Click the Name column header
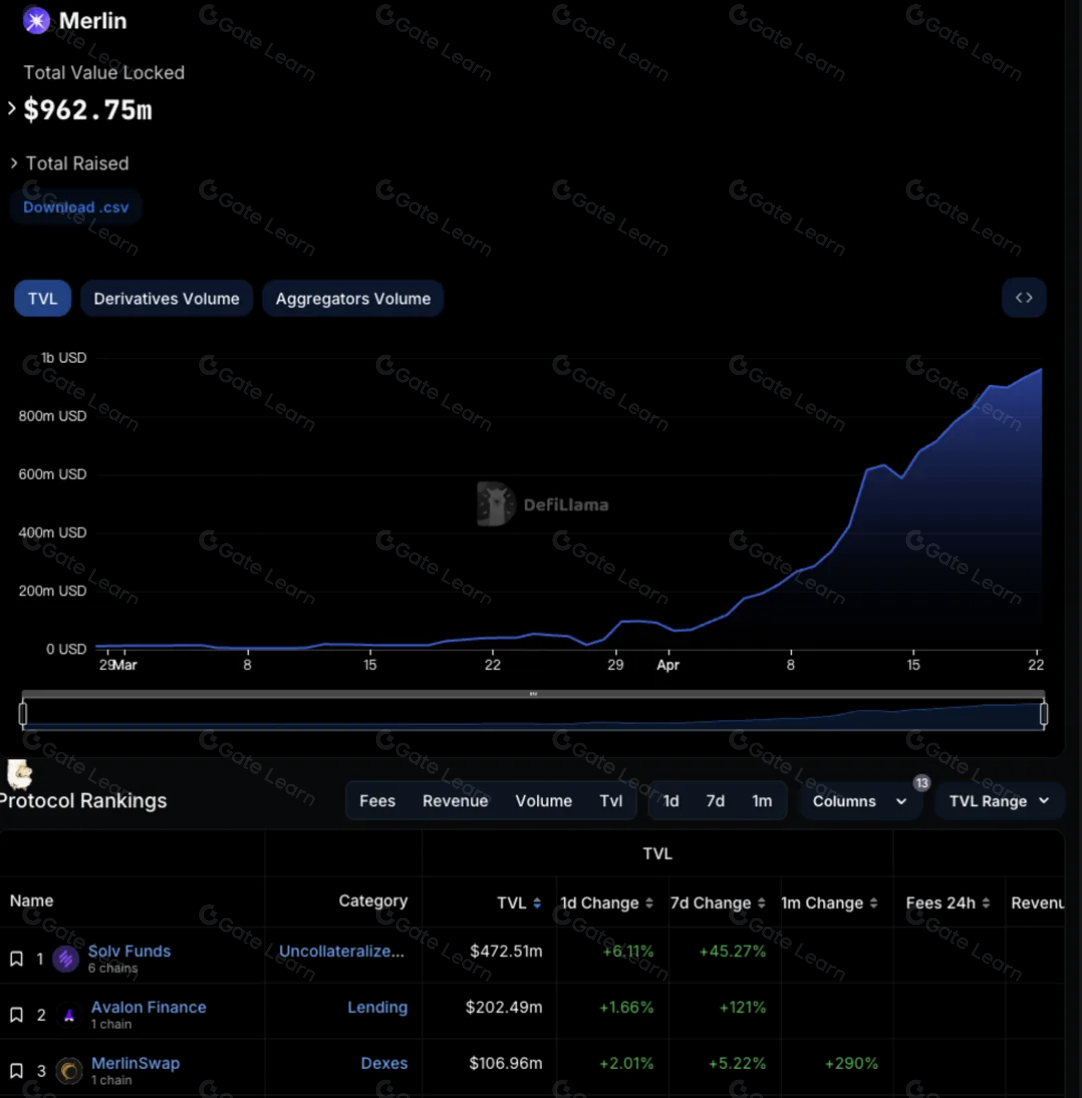The width and height of the screenshot is (1082, 1098). 32,901
